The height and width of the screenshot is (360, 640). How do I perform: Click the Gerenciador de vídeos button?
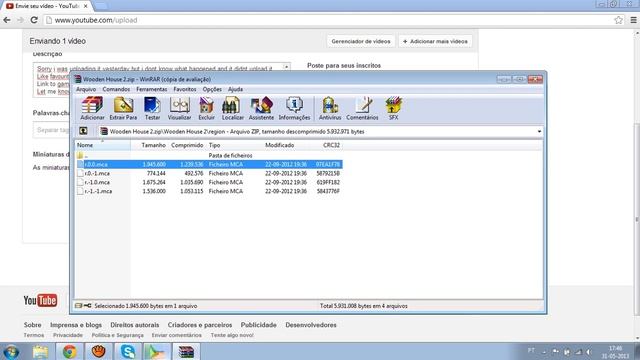(x=361, y=41)
